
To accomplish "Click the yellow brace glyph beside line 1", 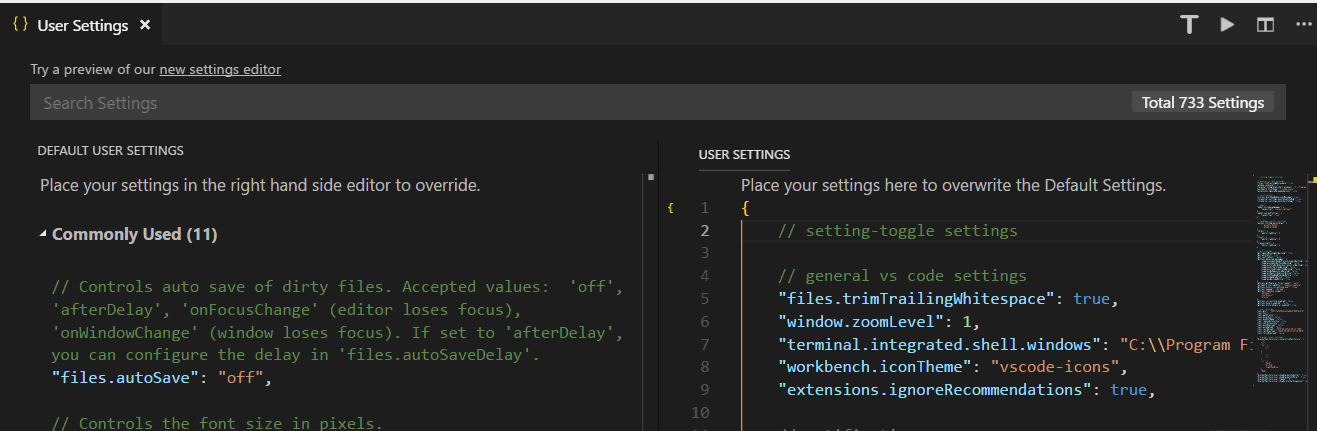I will [671, 208].
